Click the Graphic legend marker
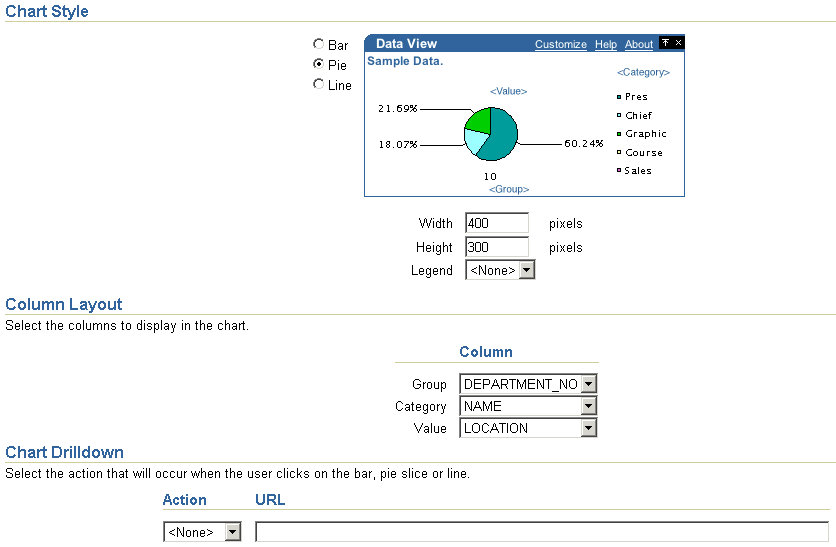836x547 pixels. 619,134
